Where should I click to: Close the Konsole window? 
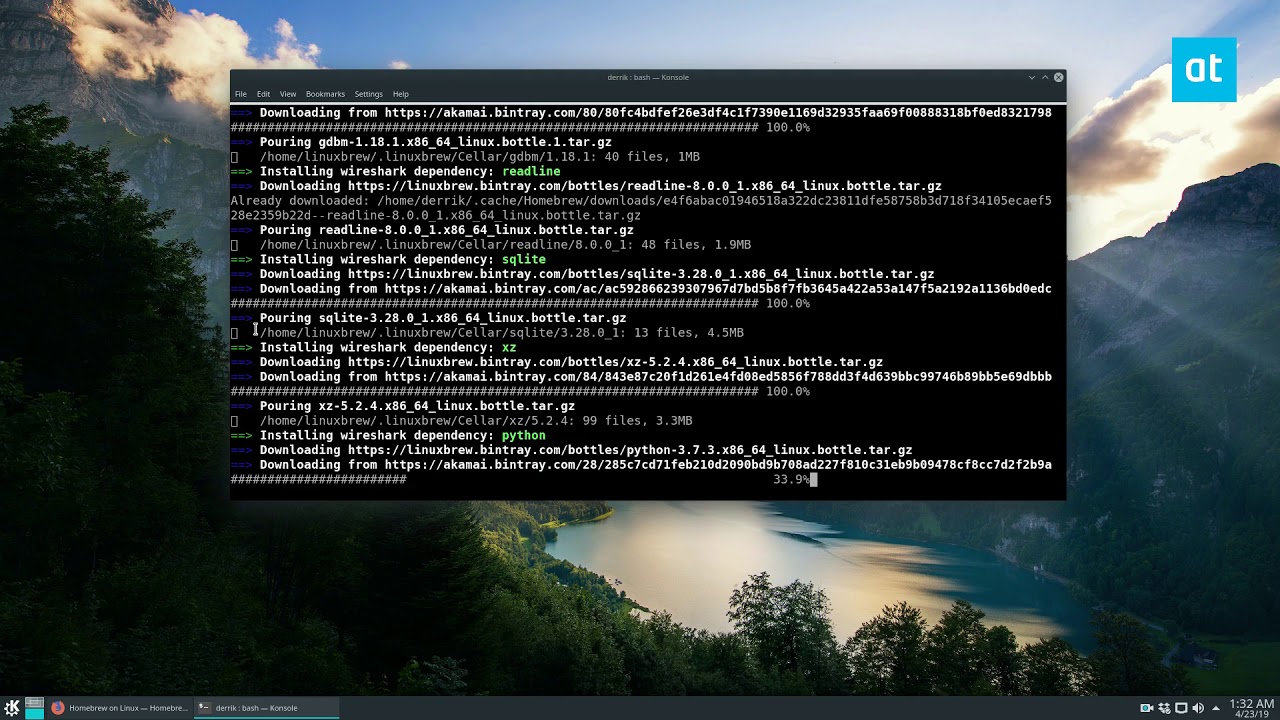[x=1058, y=77]
